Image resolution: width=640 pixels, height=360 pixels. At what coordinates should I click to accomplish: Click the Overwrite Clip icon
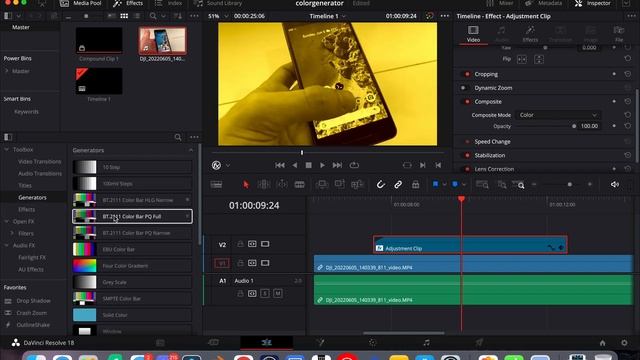(x=340, y=184)
